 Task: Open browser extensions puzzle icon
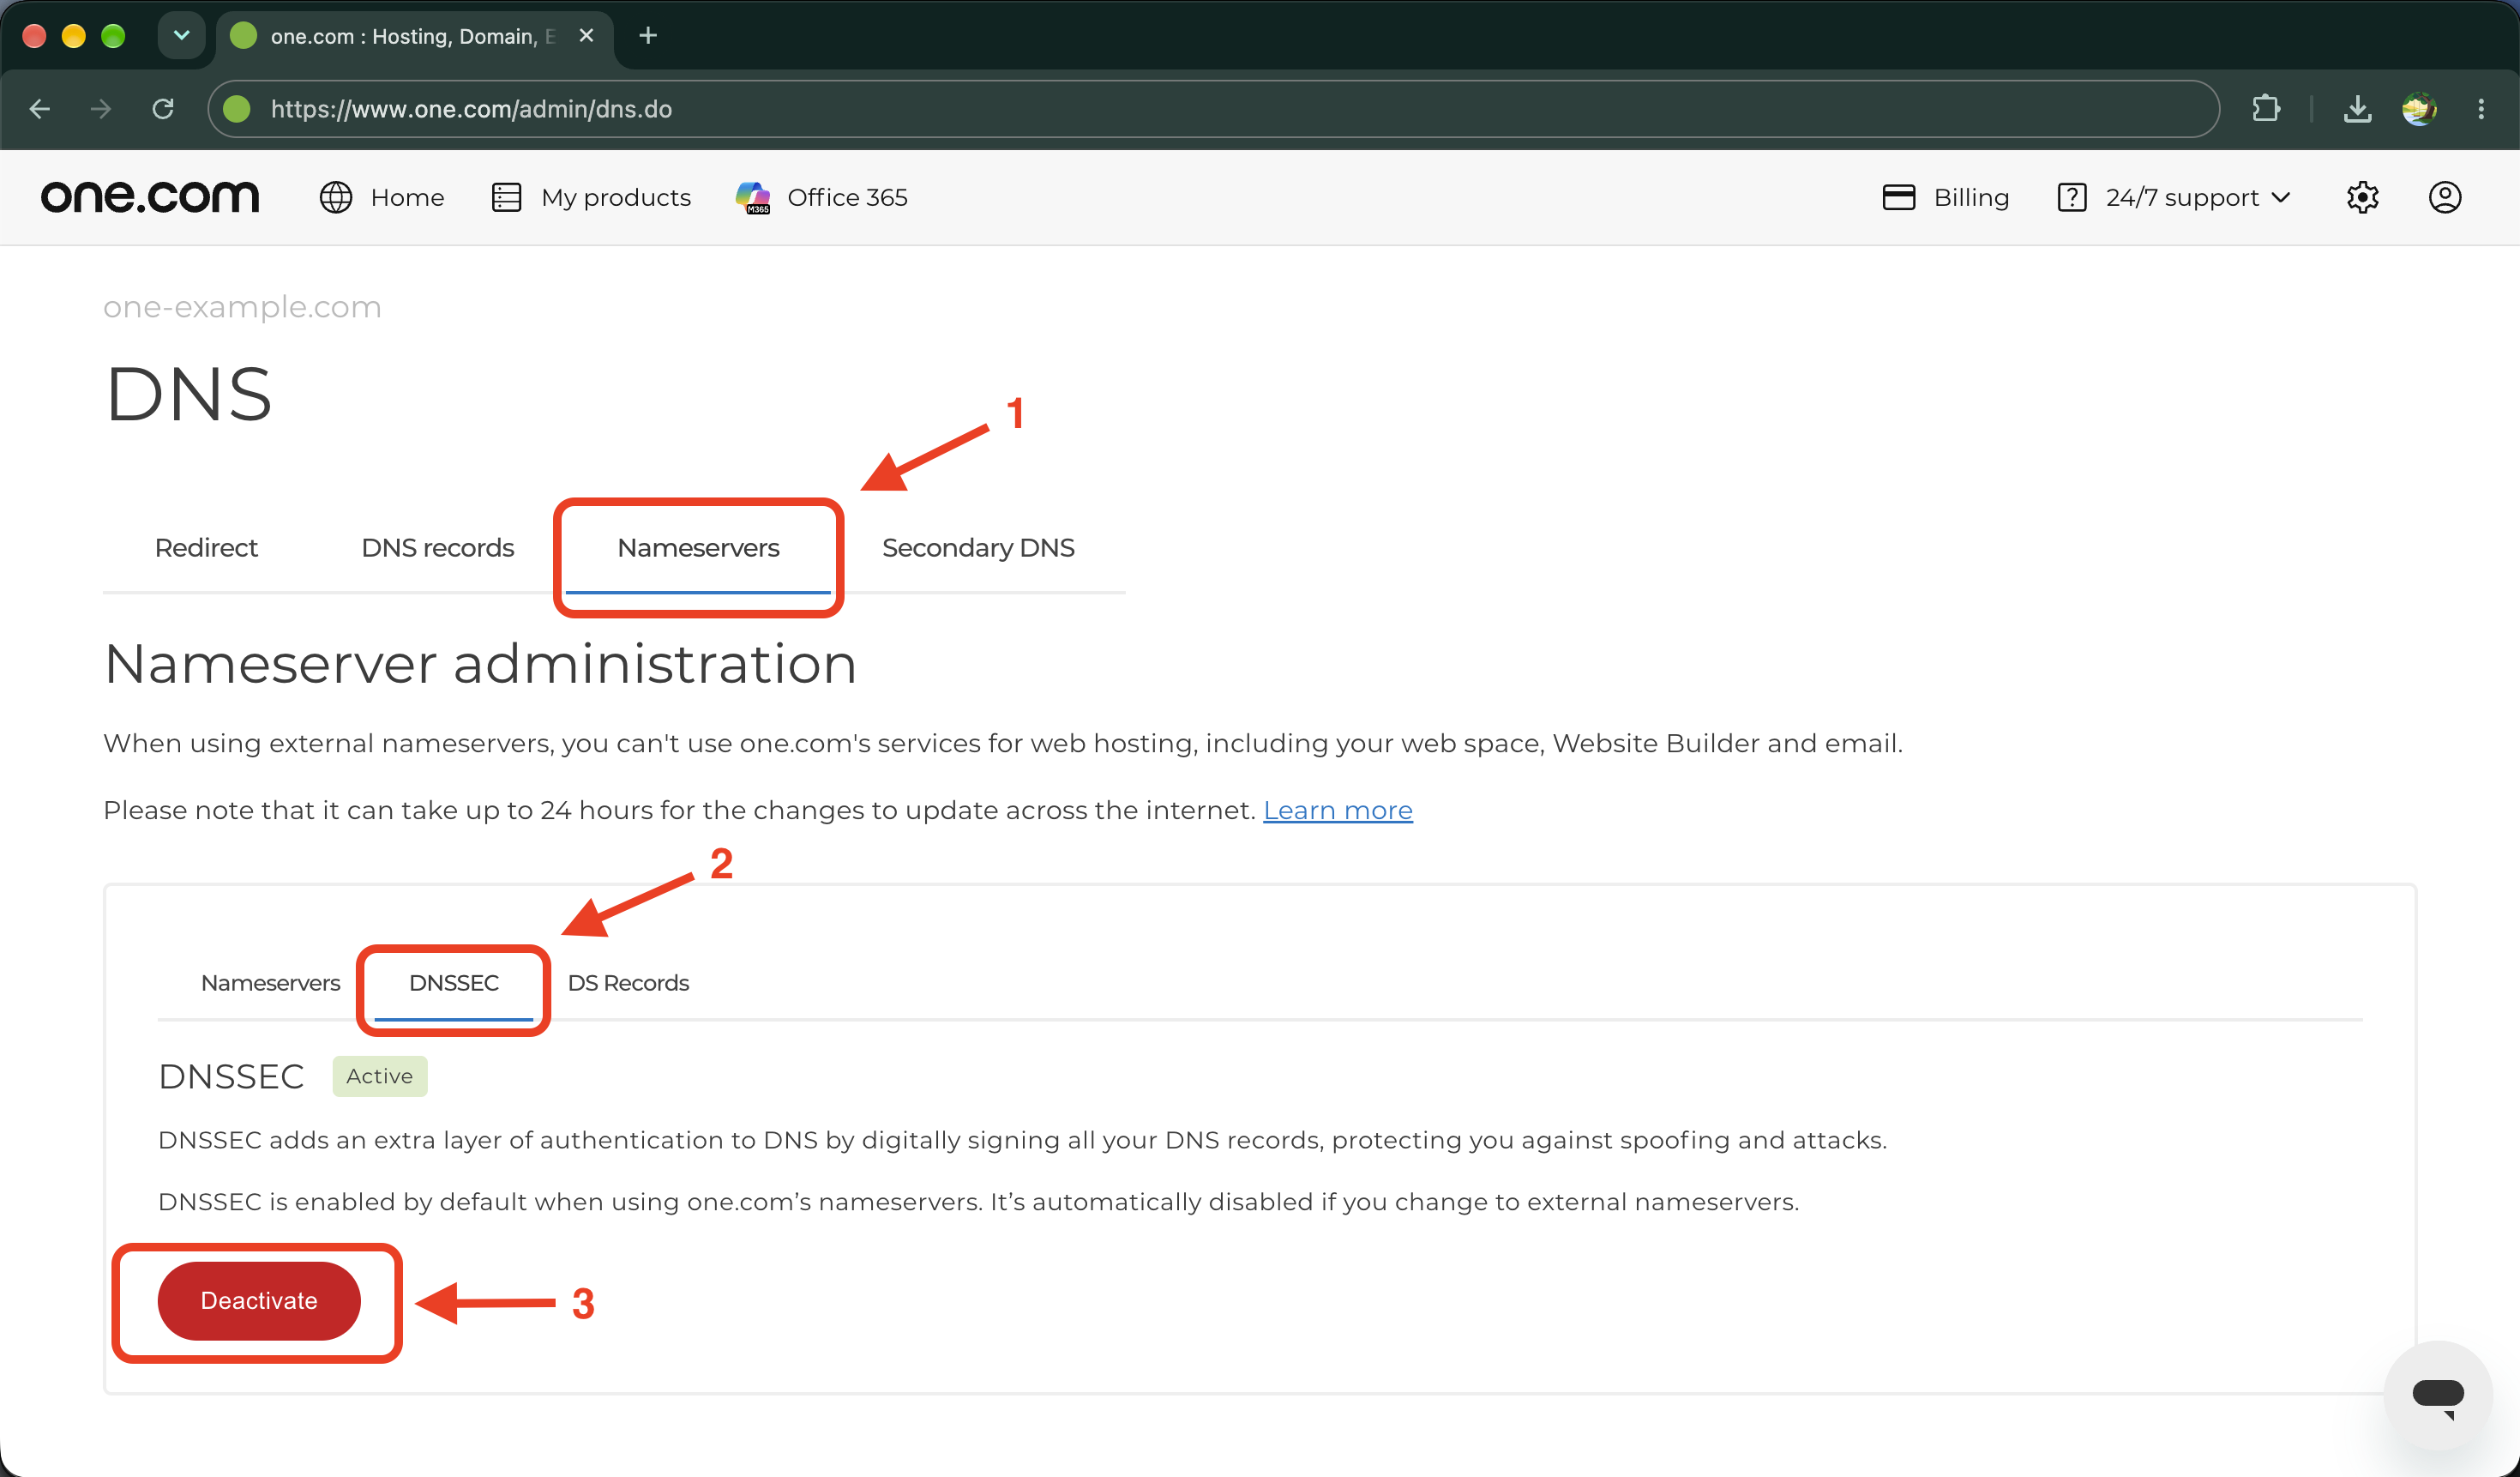pyautogui.click(x=2266, y=108)
